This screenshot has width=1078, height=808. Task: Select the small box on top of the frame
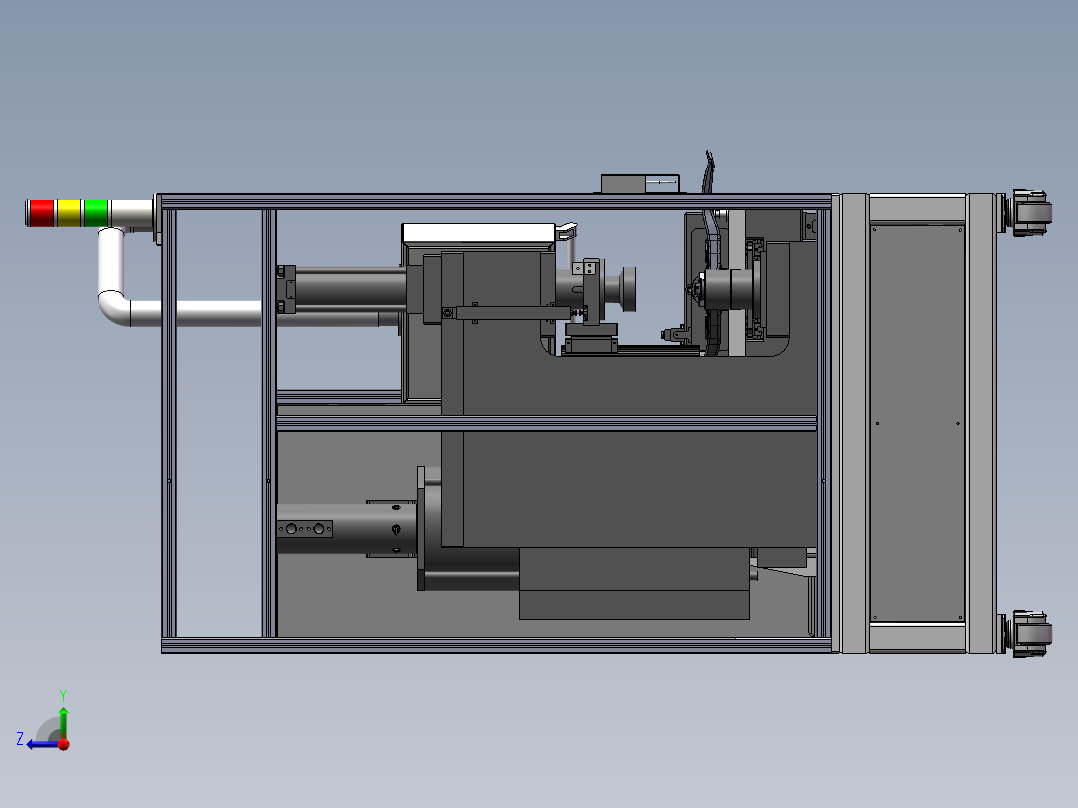coord(640,184)
